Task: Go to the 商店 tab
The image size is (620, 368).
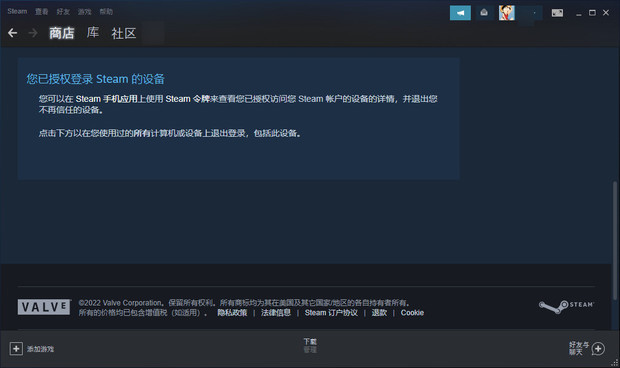Action: tap(62, 33)
